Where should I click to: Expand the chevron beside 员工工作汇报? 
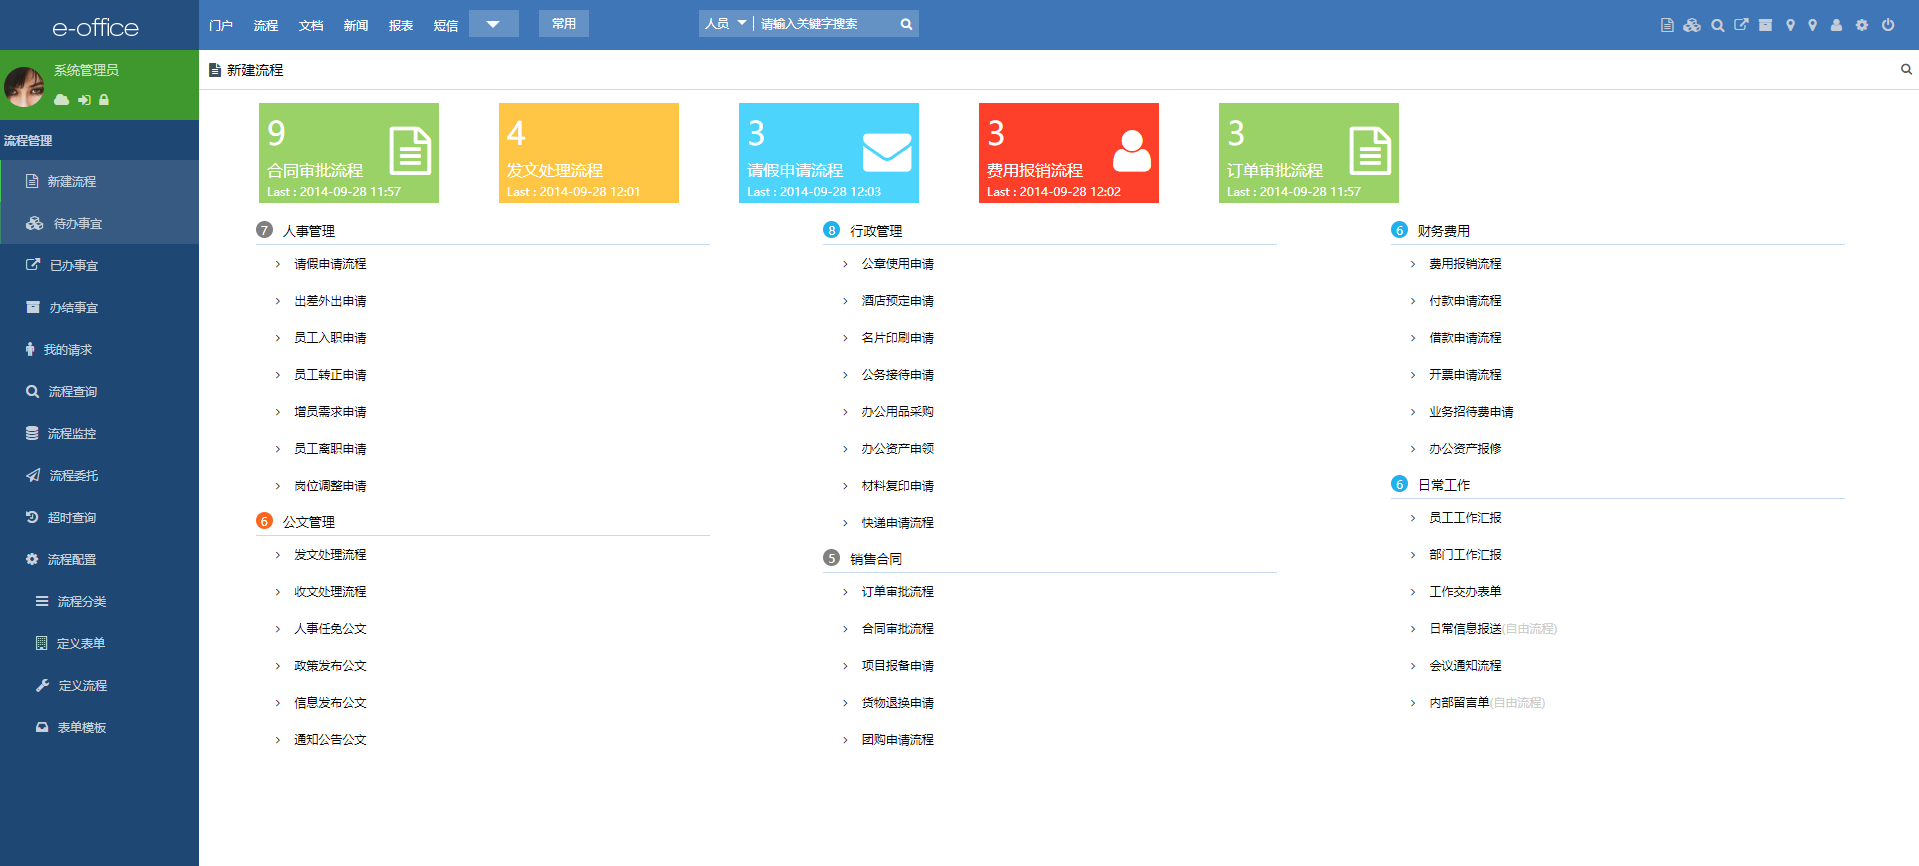pos(1413,518)
